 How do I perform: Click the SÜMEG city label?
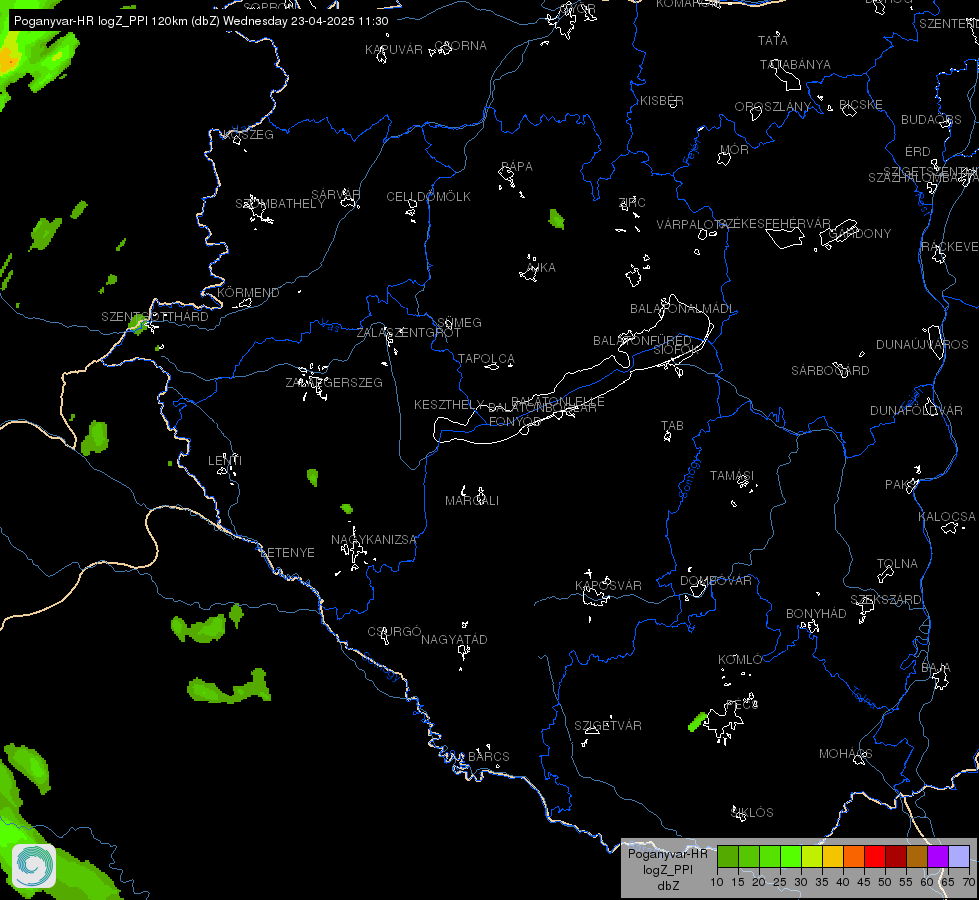point(460,323)
